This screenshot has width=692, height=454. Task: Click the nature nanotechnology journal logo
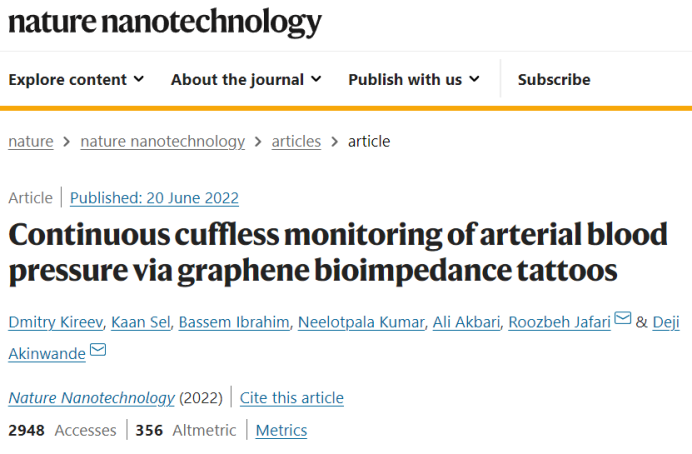165,21
